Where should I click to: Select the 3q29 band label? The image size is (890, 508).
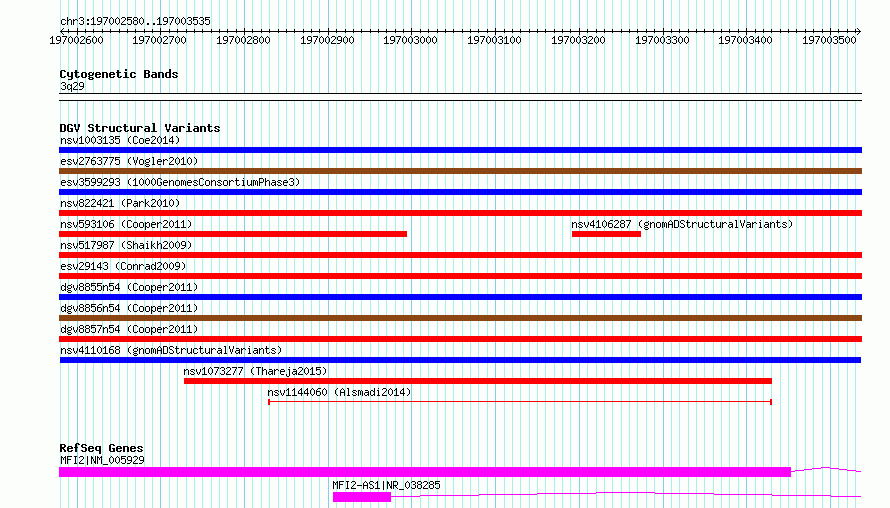[x=72, y=86]
